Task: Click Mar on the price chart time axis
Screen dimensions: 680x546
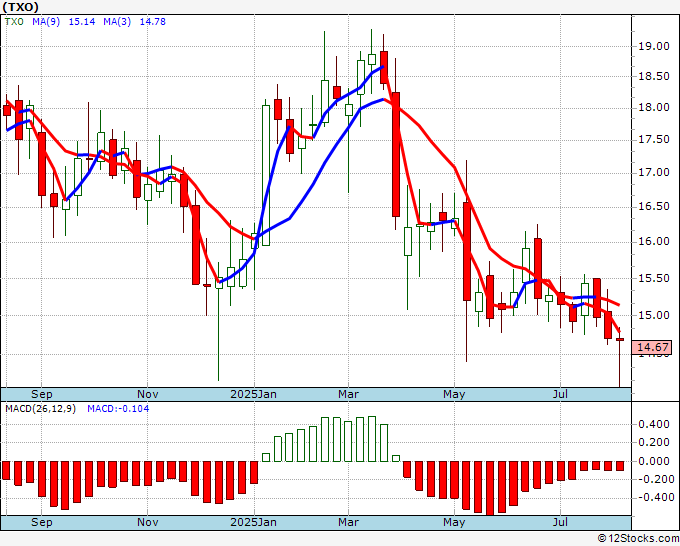Action: (348, 394)
